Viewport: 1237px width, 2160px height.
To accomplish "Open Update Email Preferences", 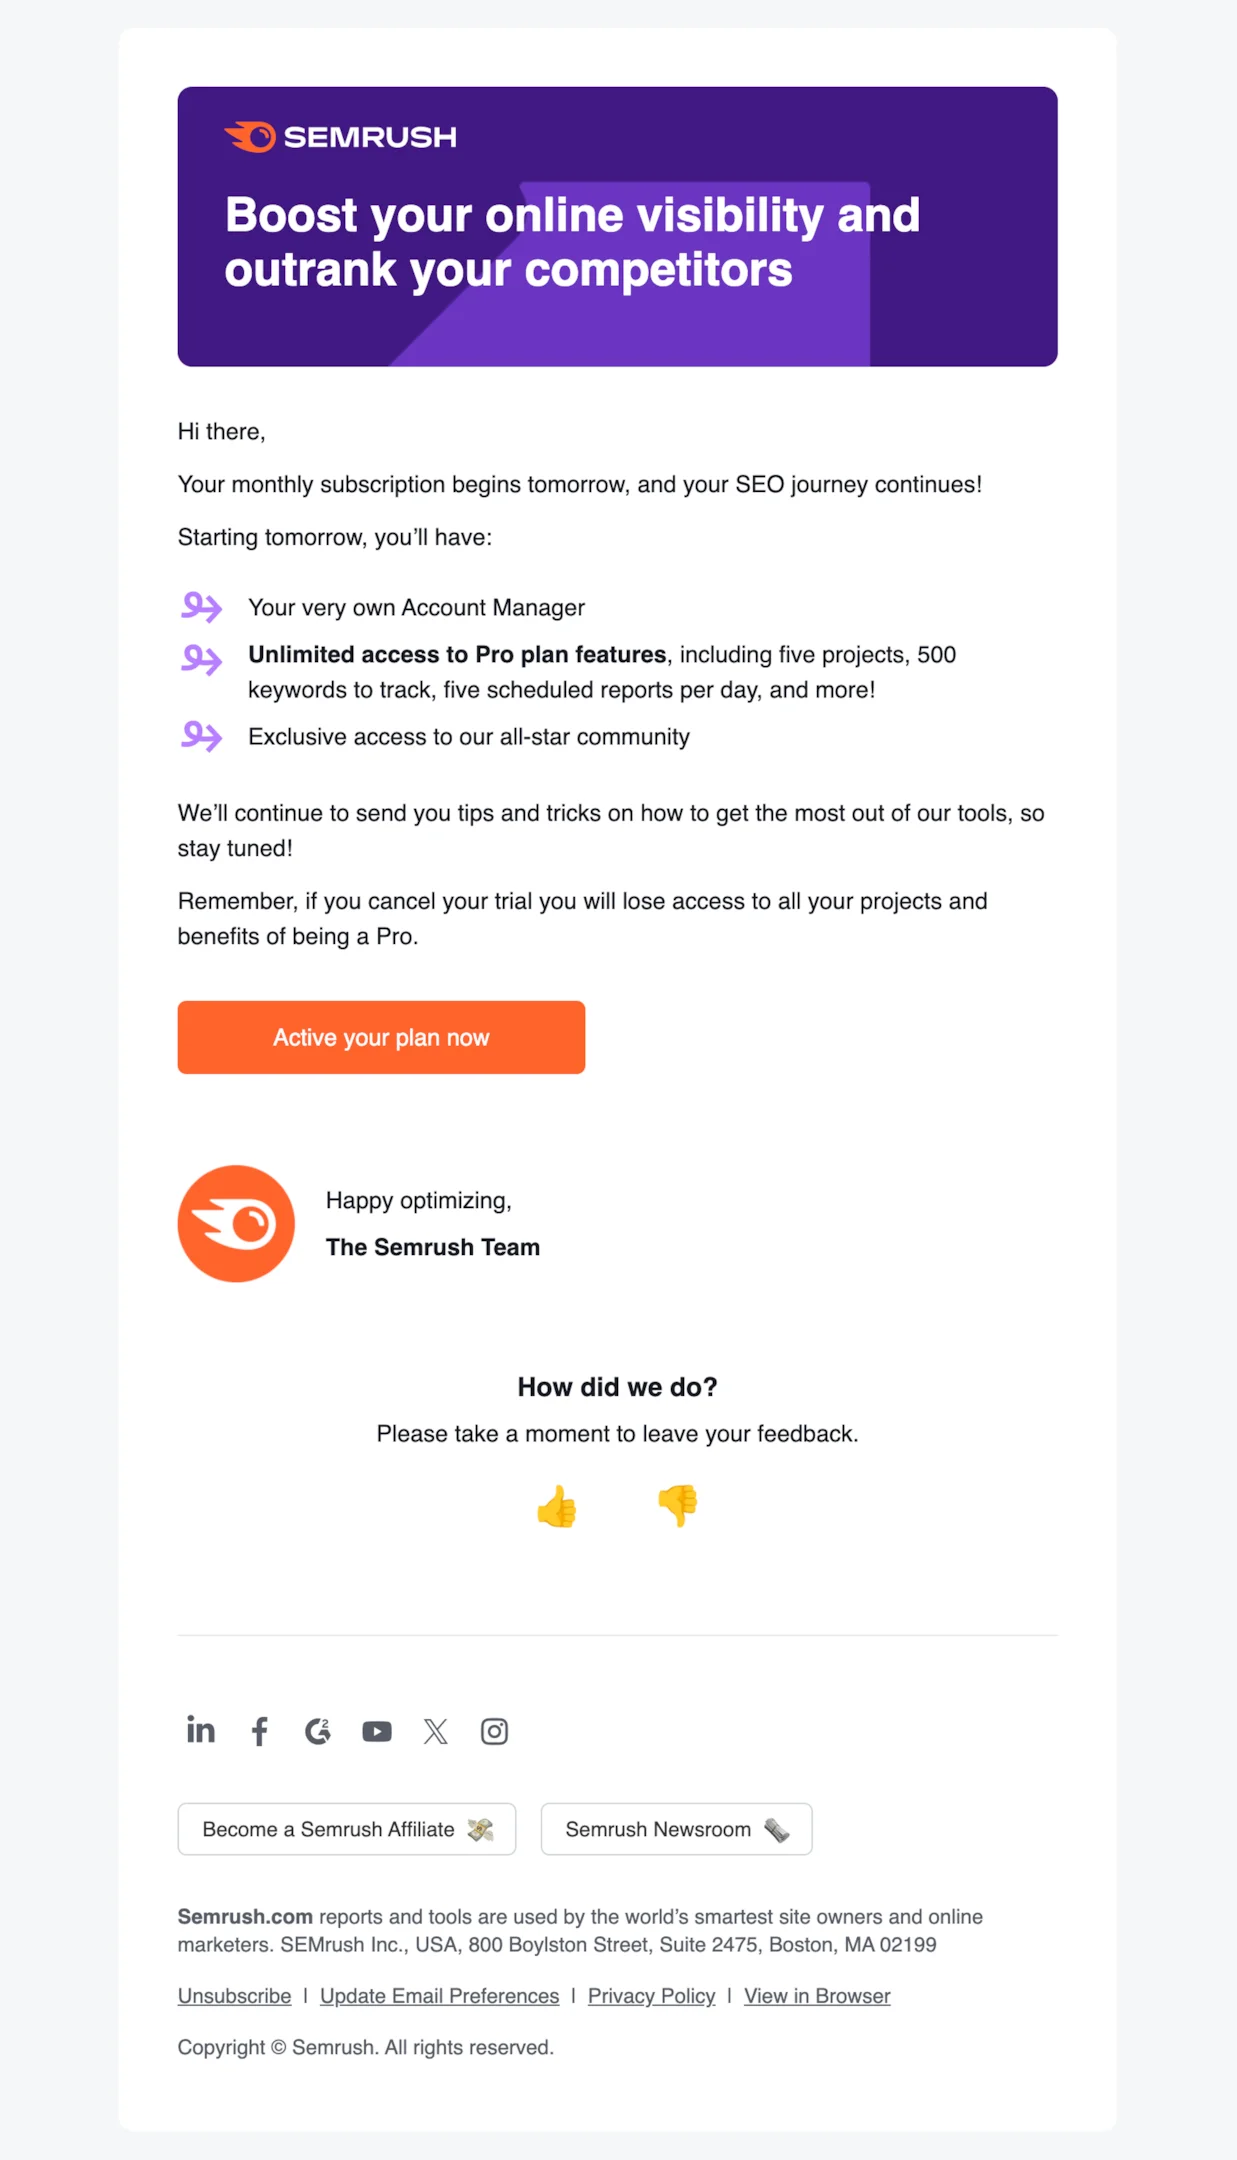I will pos(438,1996).
